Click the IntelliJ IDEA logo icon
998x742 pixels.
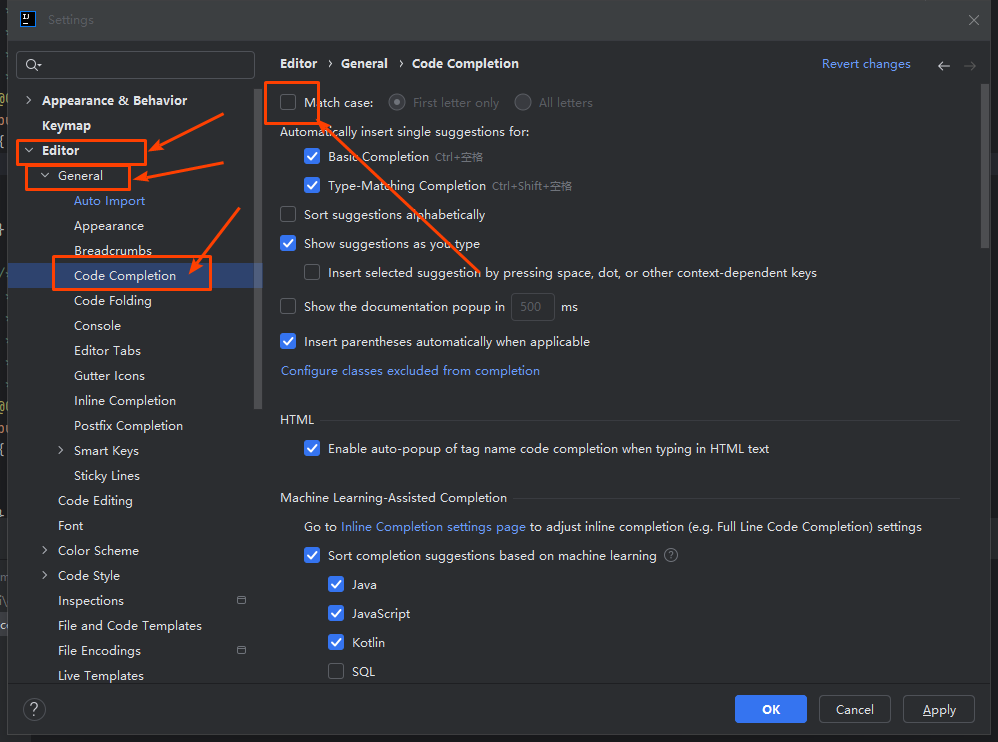[x=28, y=19]
